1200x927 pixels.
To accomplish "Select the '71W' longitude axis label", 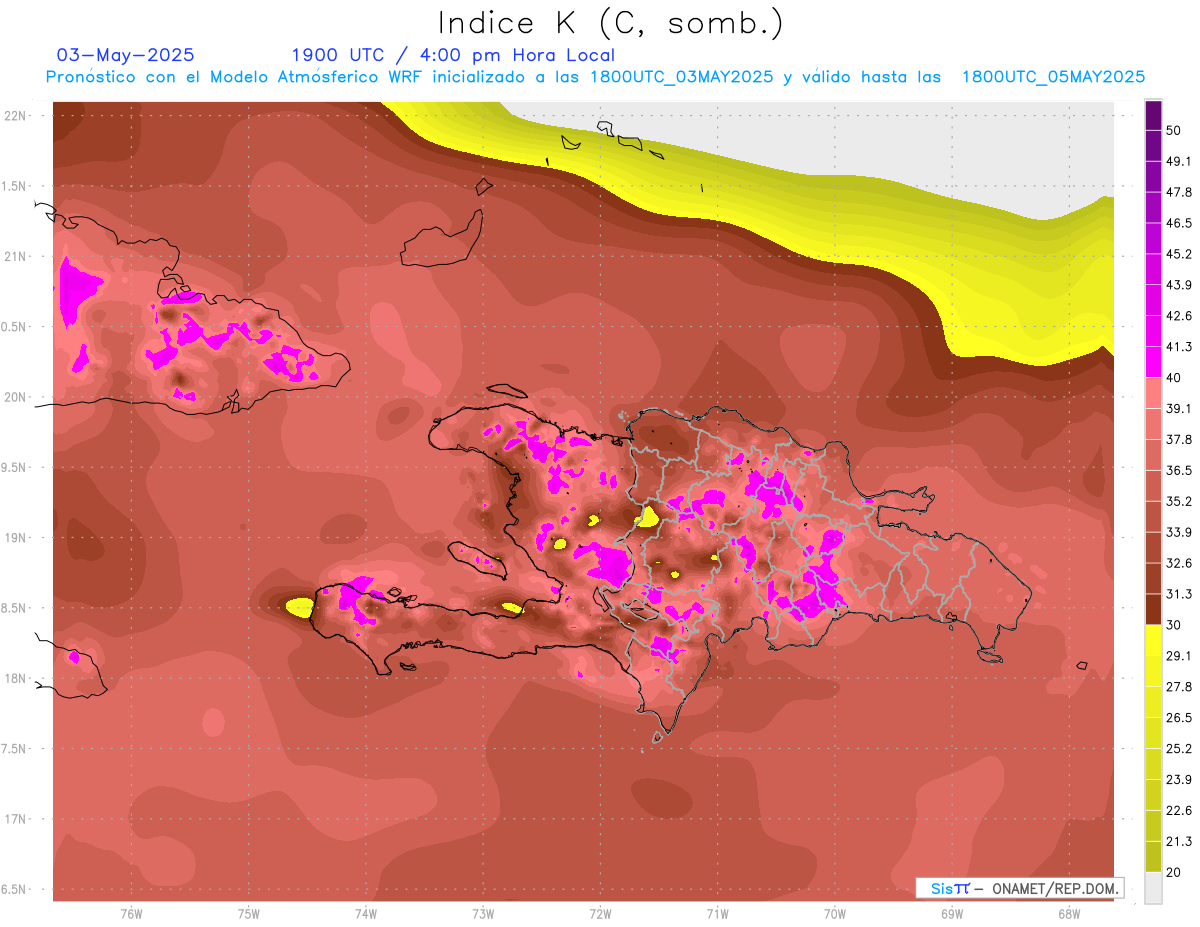I will tap(717, 914).
